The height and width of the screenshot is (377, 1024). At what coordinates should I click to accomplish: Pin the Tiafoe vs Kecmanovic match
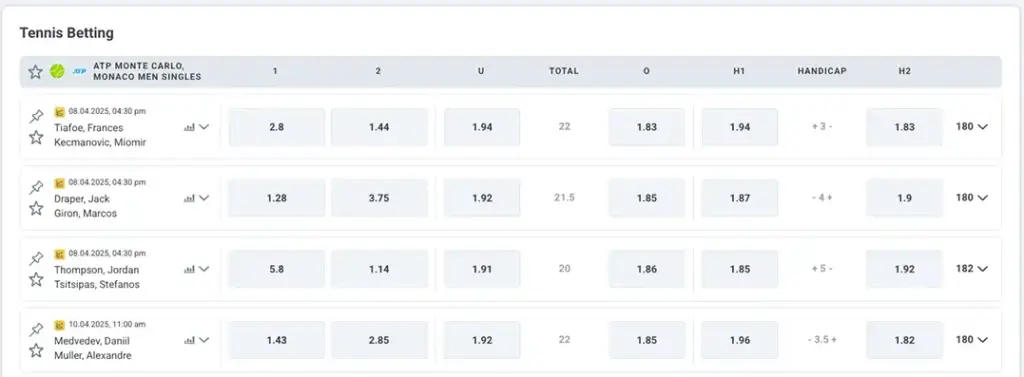pyautogui.click(x=36, y=116)
